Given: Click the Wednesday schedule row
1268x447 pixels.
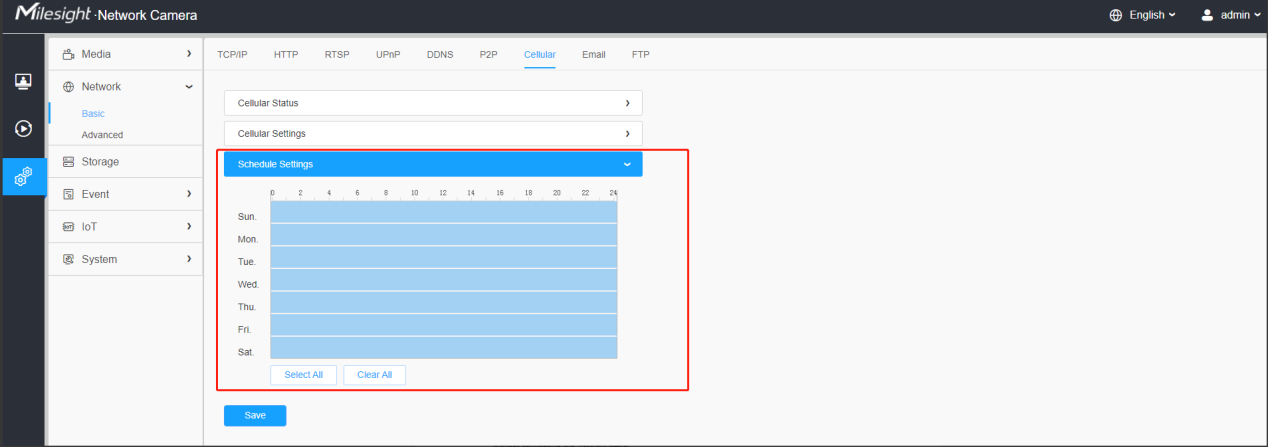Looking at the screenshot, I should pos(444,280).
